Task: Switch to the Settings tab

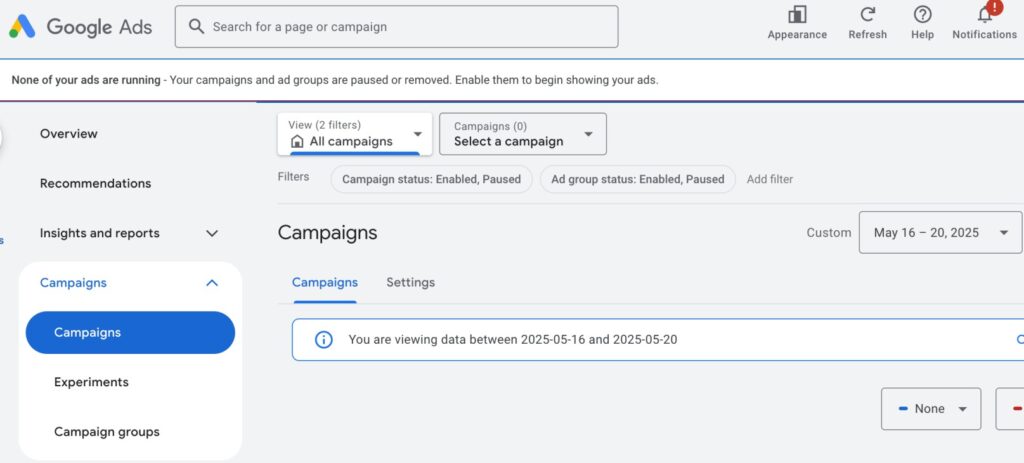Action: pyautogui.click(x=410, y=282)
